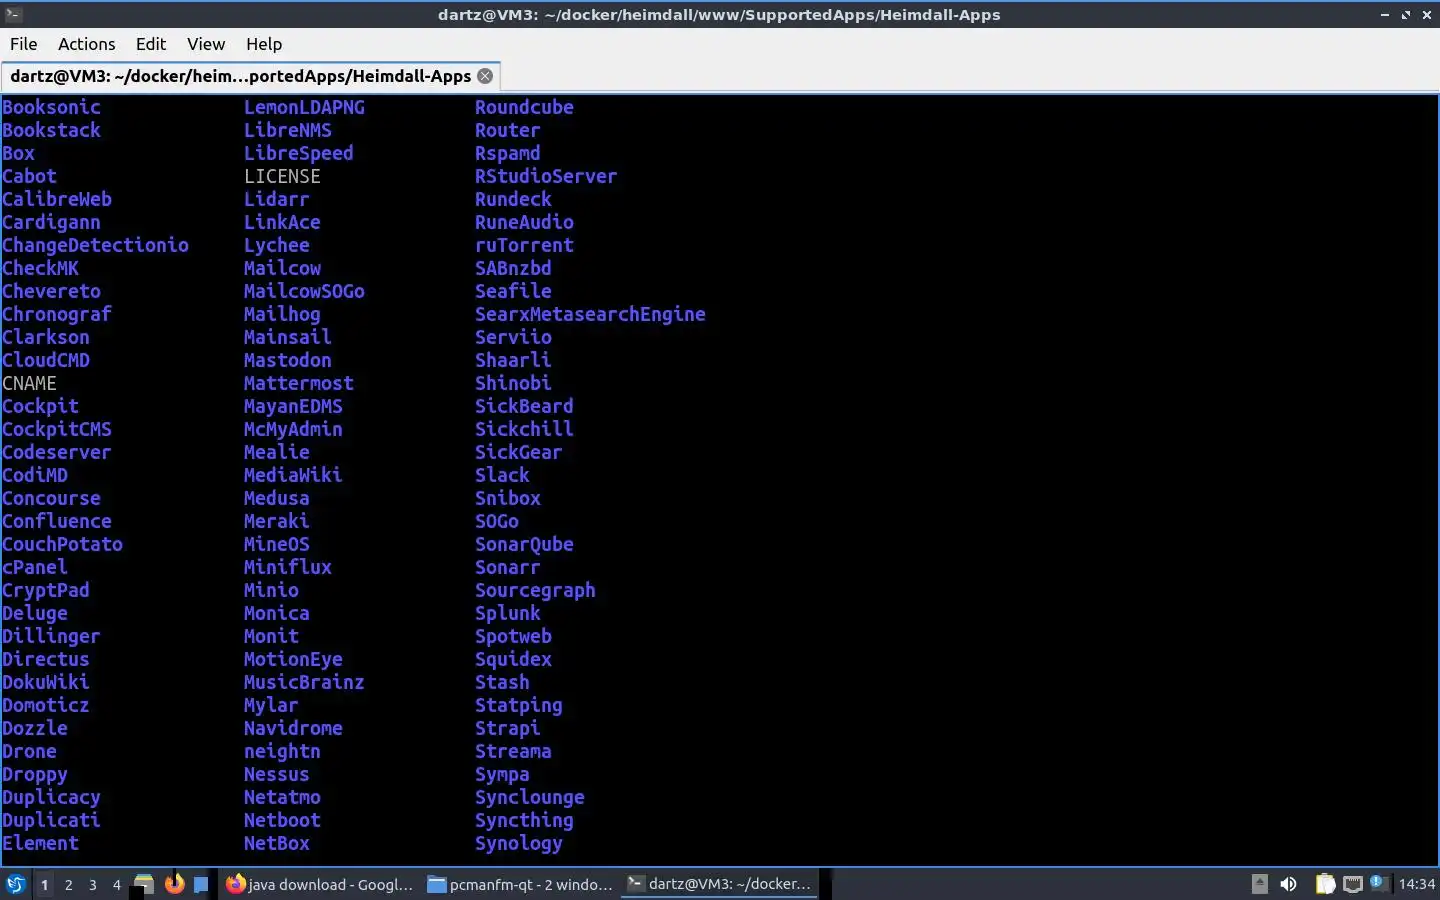Viewport: 1440px width, 900px height.
Task: Open the File menu
Action: tap(23, 44)
